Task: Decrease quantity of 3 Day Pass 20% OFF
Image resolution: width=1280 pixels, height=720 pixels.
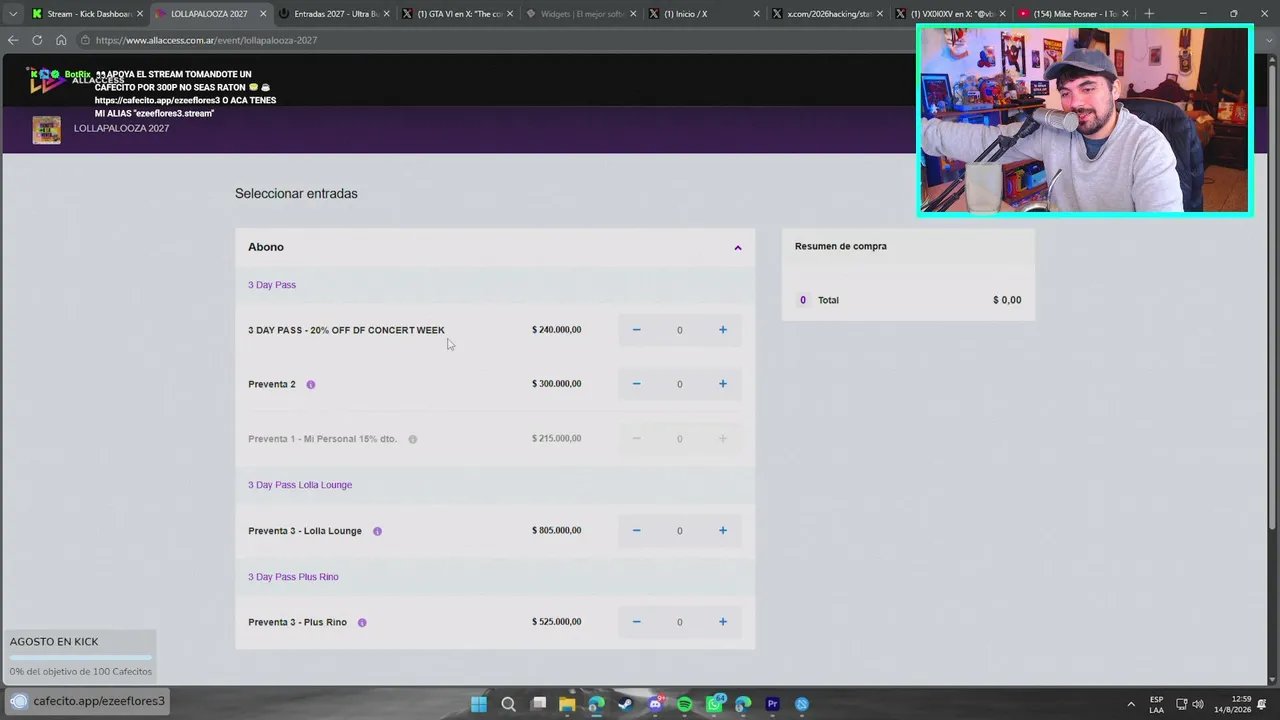Action: pyautogui.click(x=636, y=330)
